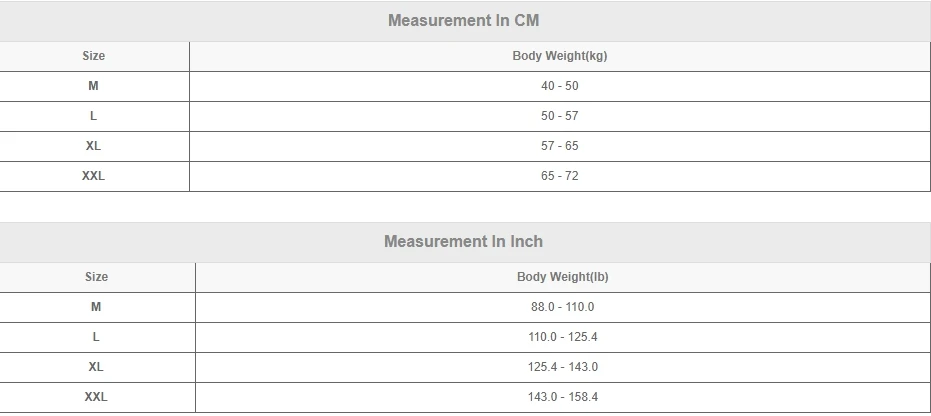Select the Body Weight(kg) column header

[x=560, y=56]
